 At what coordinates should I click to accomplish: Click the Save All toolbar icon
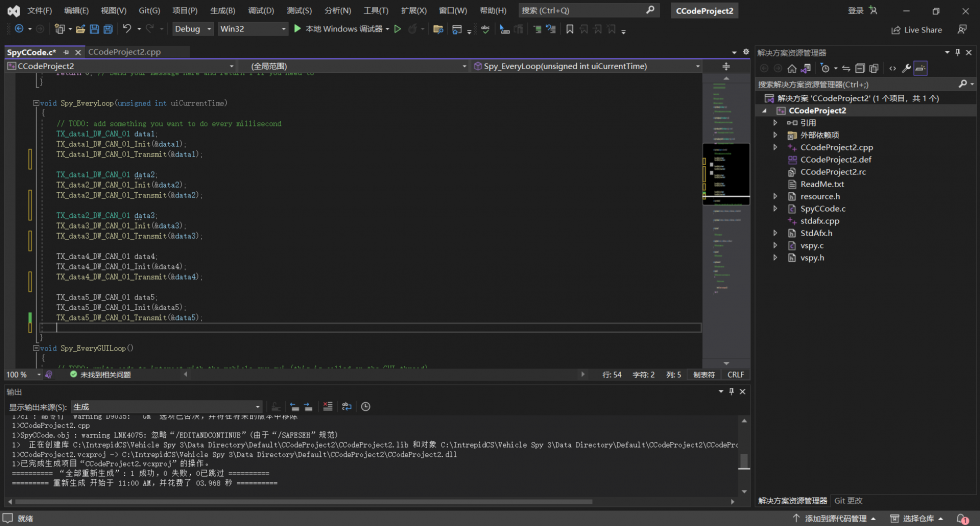pyautogui.click(x=106, y=29)
